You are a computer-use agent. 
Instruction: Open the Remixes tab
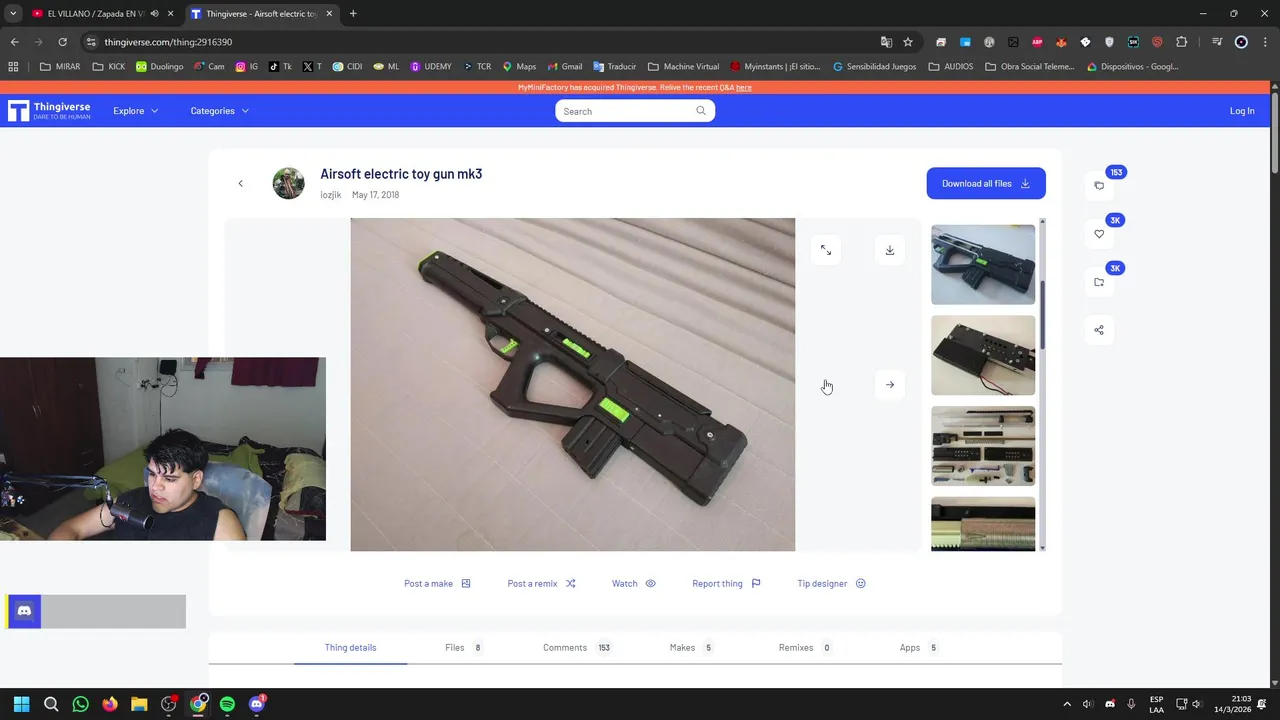[805, 648]
